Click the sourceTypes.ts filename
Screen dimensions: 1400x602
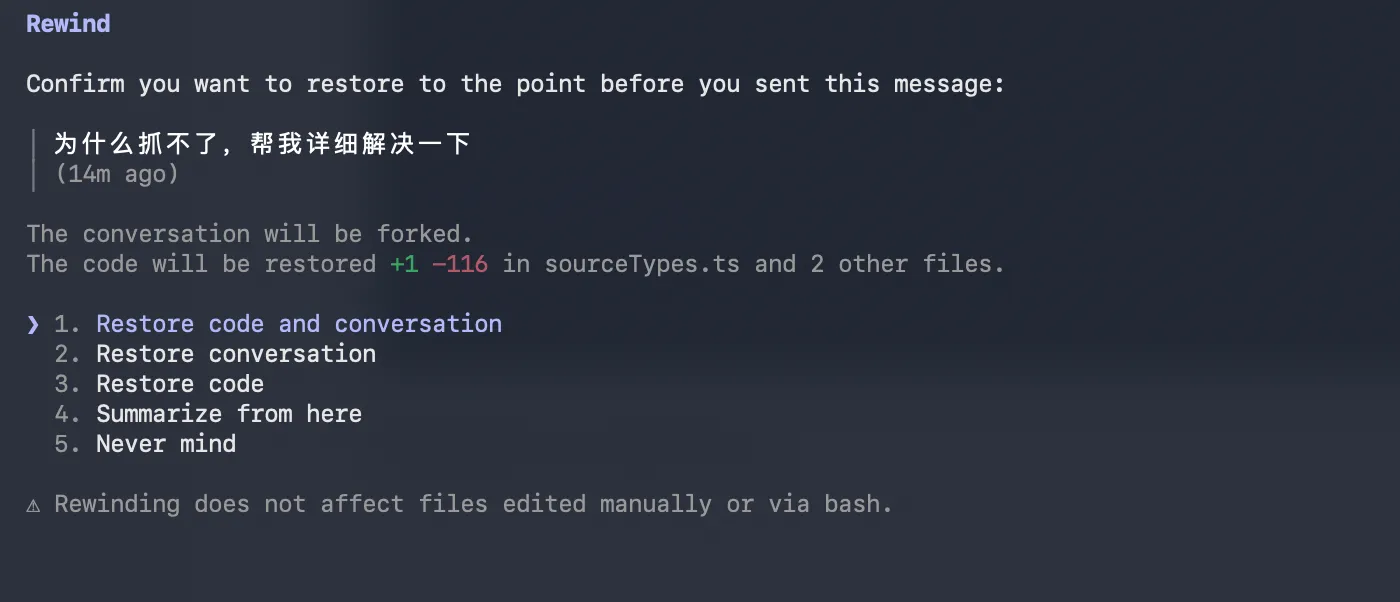click(643, 264)
